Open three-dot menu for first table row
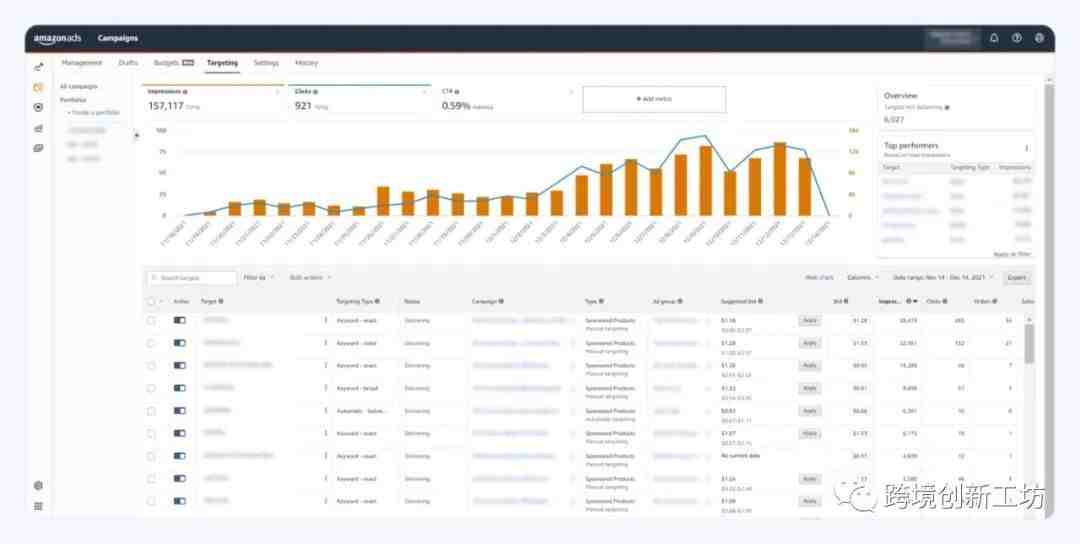 click(x=326, y=320)
